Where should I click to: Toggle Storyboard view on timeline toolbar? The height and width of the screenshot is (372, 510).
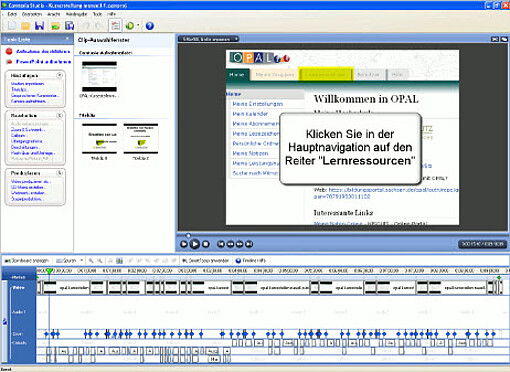(27, 261)
